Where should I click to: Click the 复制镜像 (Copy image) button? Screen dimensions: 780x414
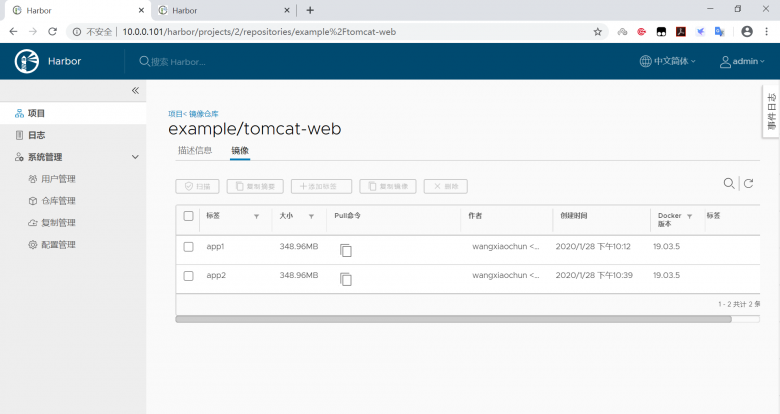(388, 187)
